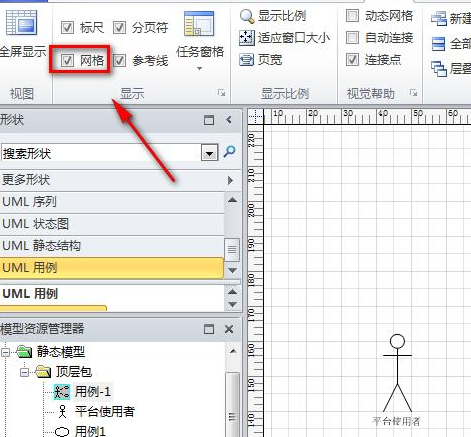Select 顶层包 text in model tree
471x437 pixels.
74,372
